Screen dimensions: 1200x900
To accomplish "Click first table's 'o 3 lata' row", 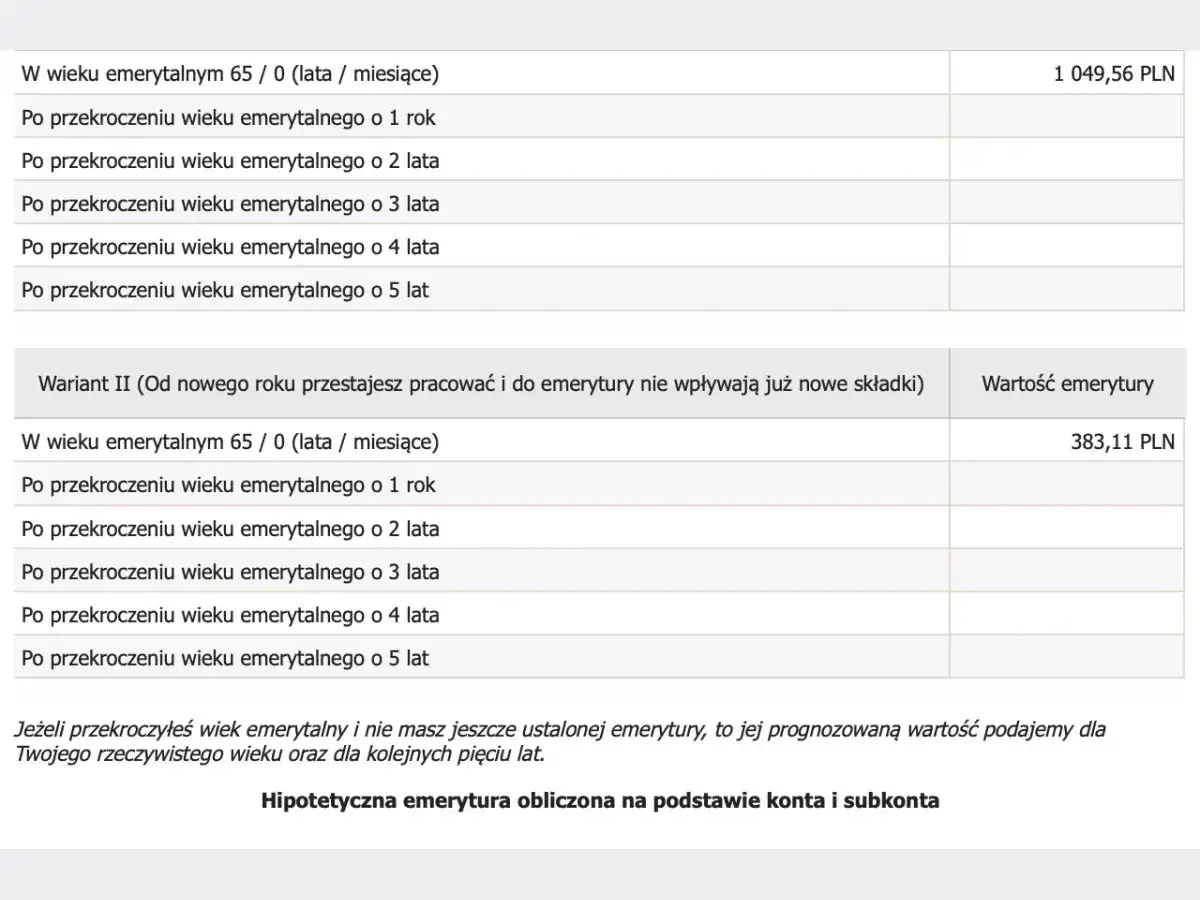I will pyautogui.click(x=600, y=203).
